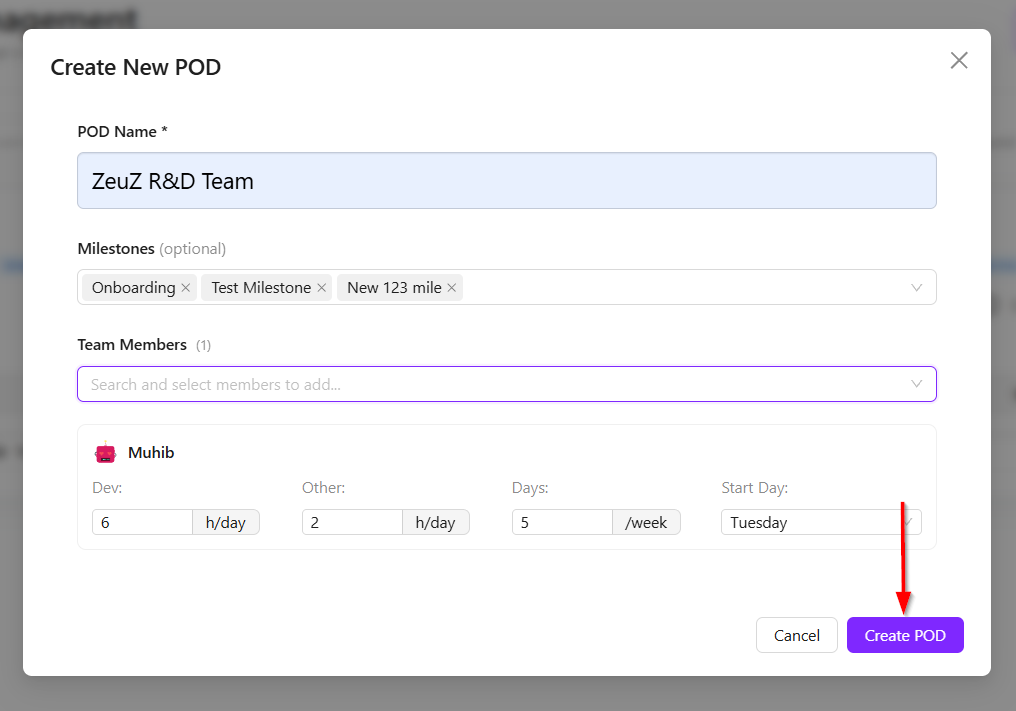Screen dimensions: 1016x711
Task: Open the Team Members dropdown chevron
Action: (x=916, y=384)
